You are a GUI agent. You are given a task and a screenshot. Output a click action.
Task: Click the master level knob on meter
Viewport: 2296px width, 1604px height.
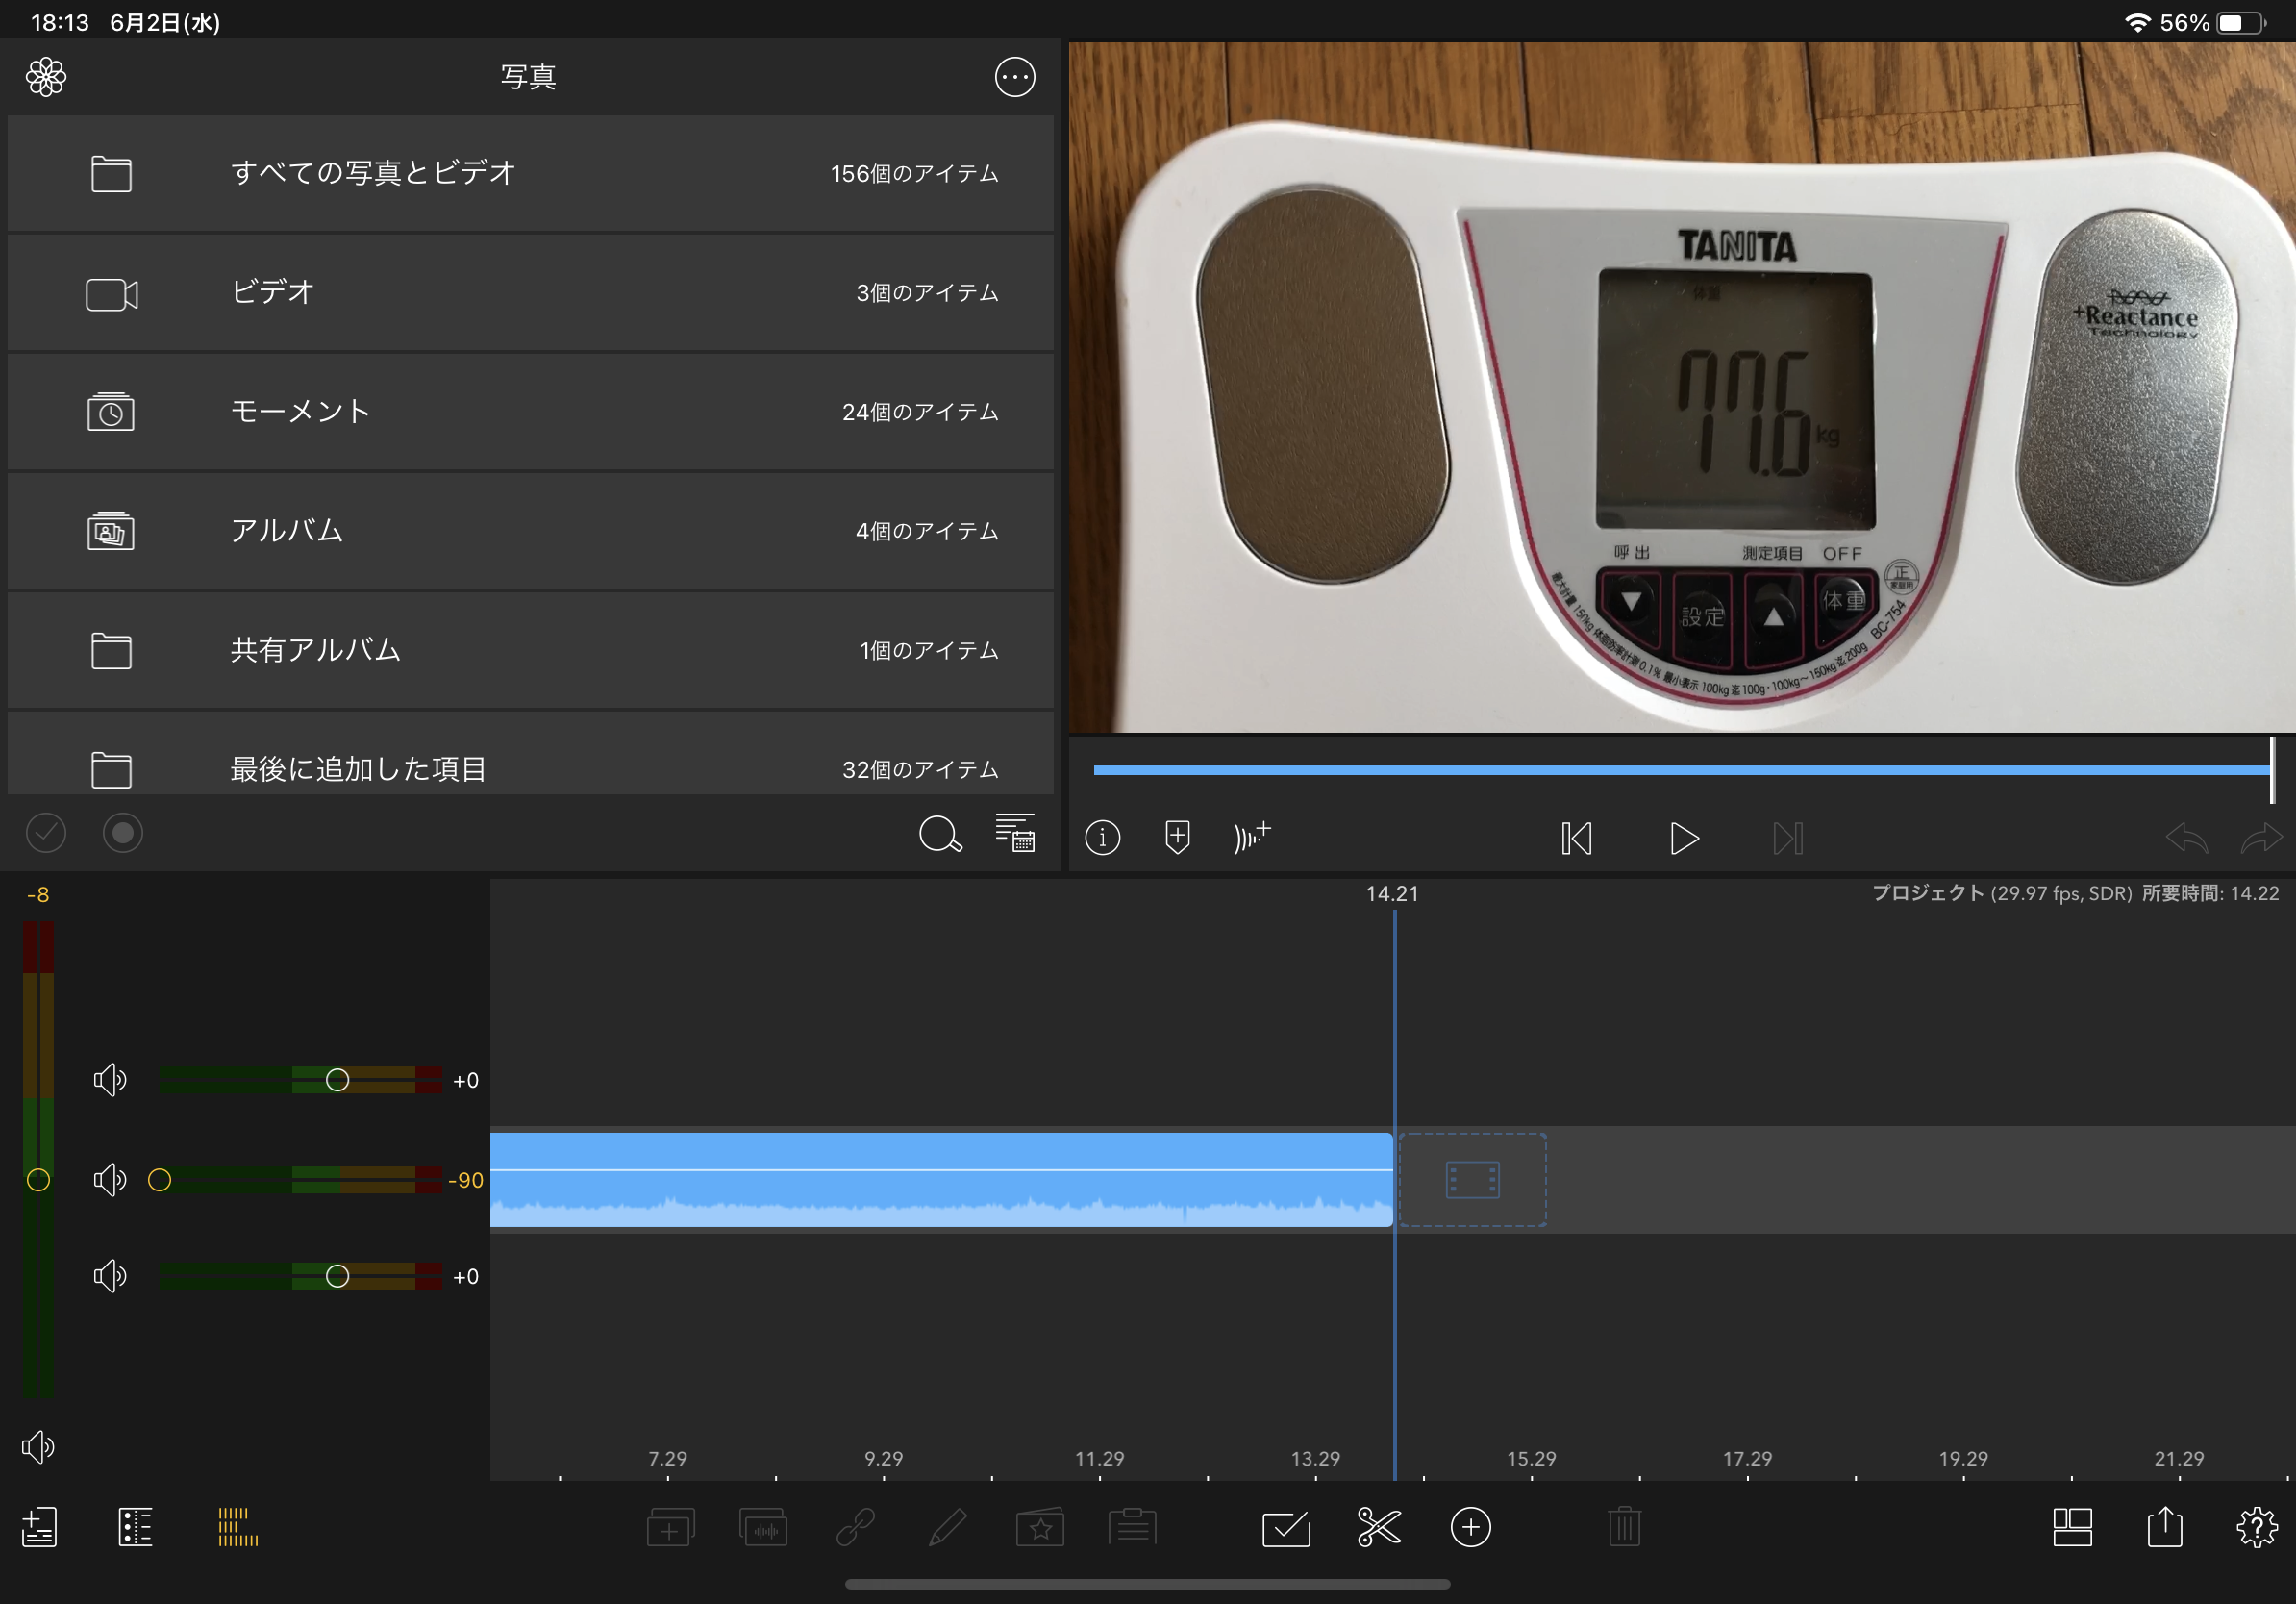click(38, 1180)
